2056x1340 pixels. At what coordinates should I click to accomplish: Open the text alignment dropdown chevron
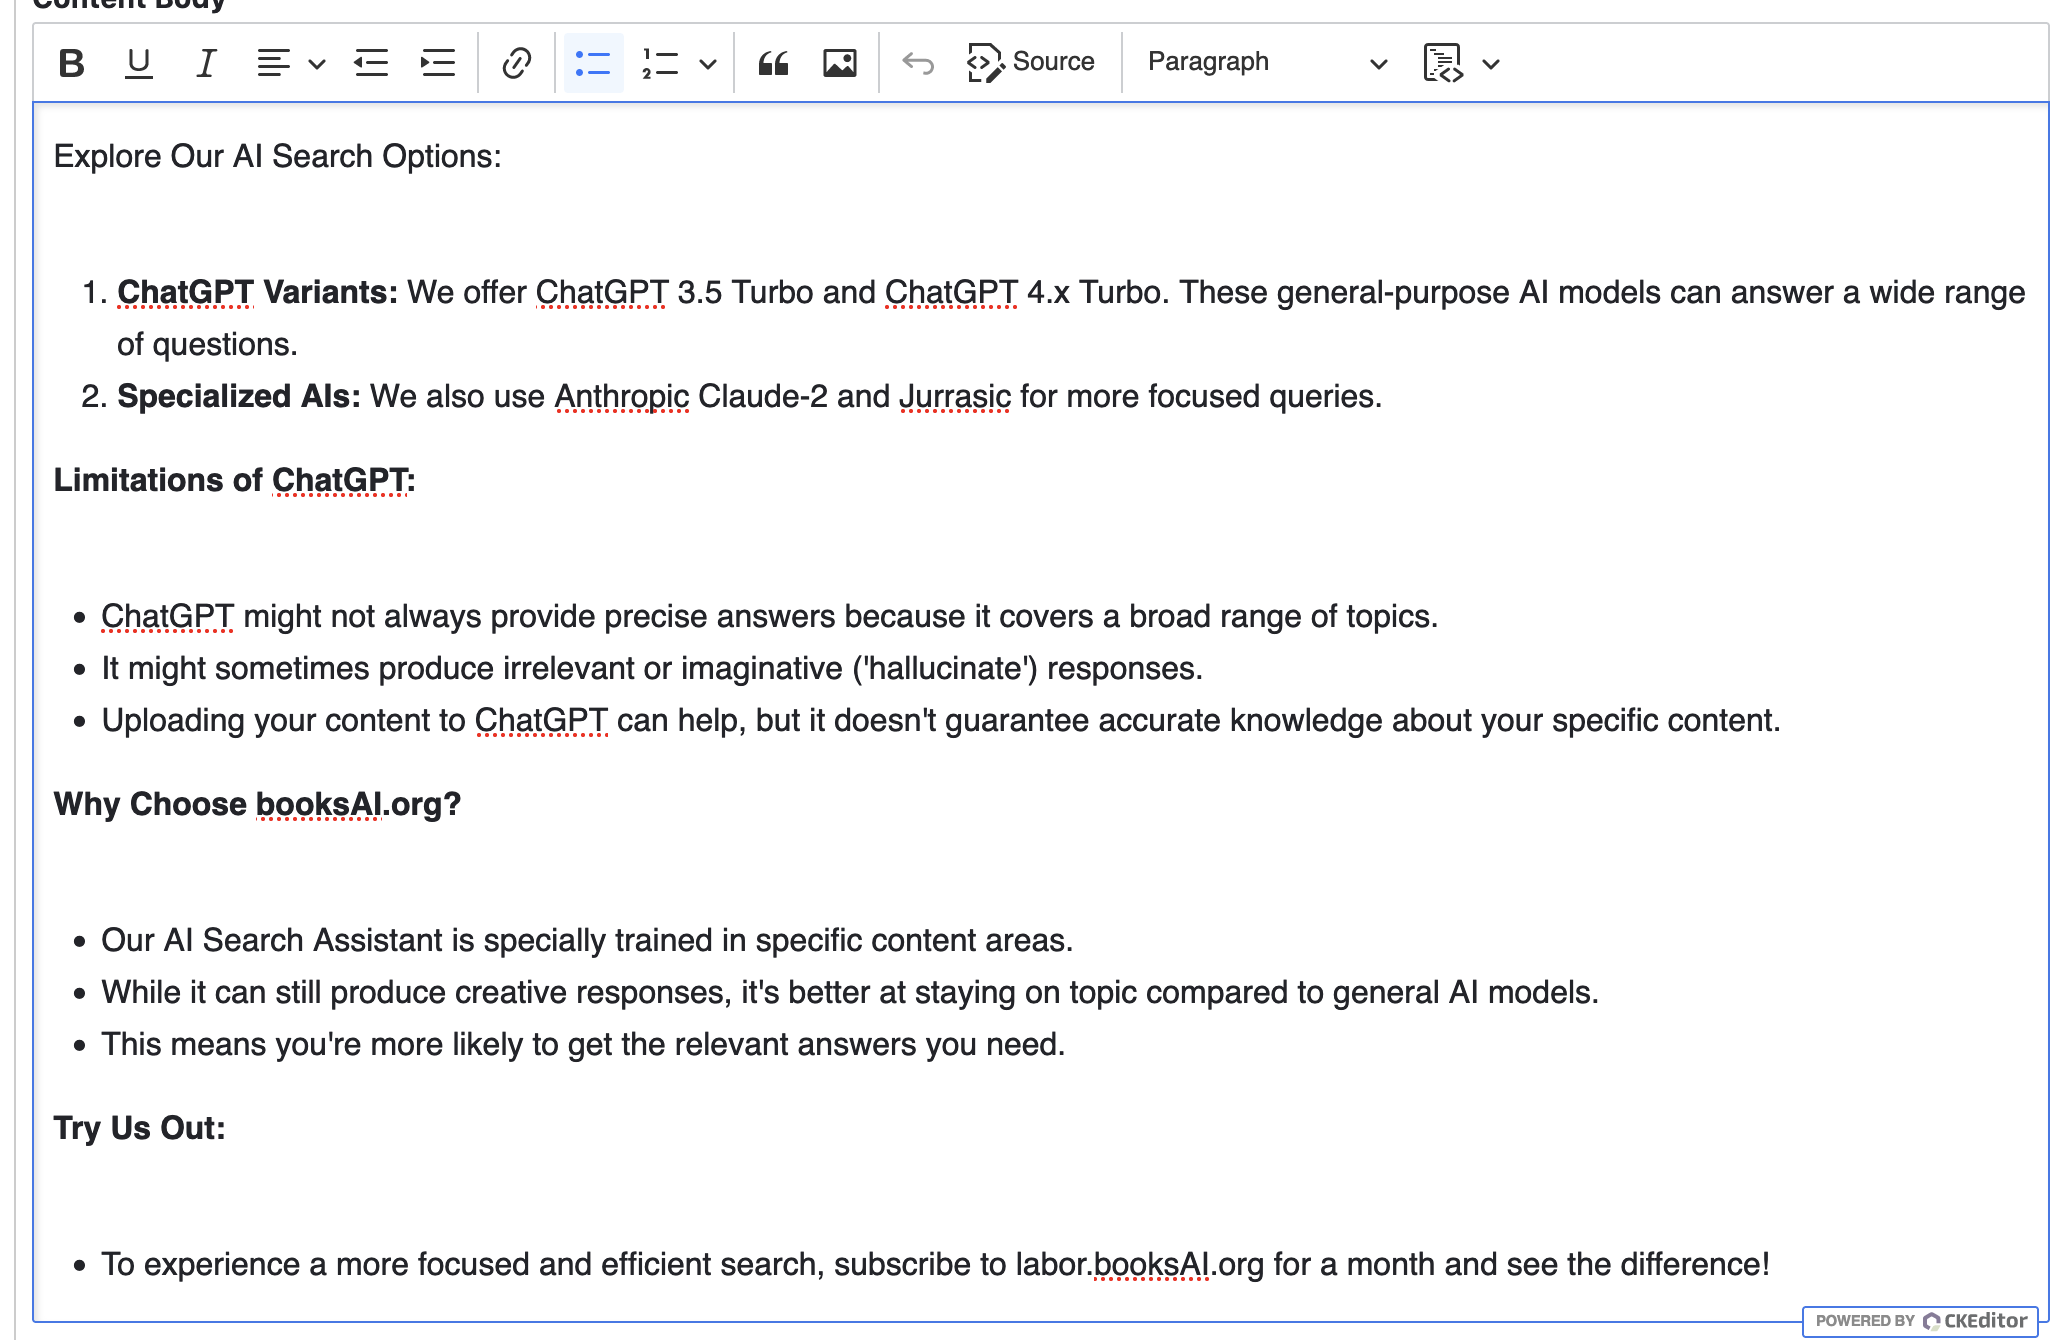tap(316, 64)
